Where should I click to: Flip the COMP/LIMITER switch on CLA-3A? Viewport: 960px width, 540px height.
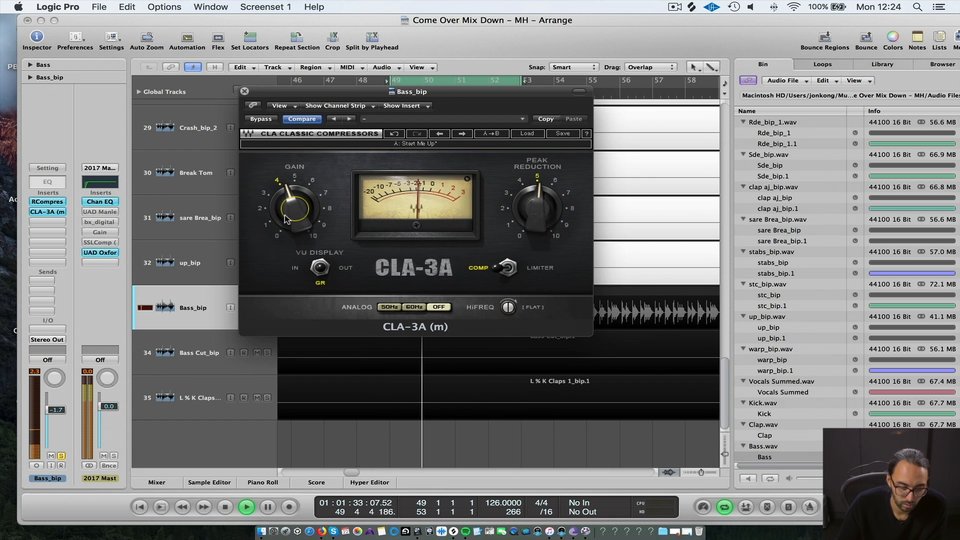pos(508,268)
